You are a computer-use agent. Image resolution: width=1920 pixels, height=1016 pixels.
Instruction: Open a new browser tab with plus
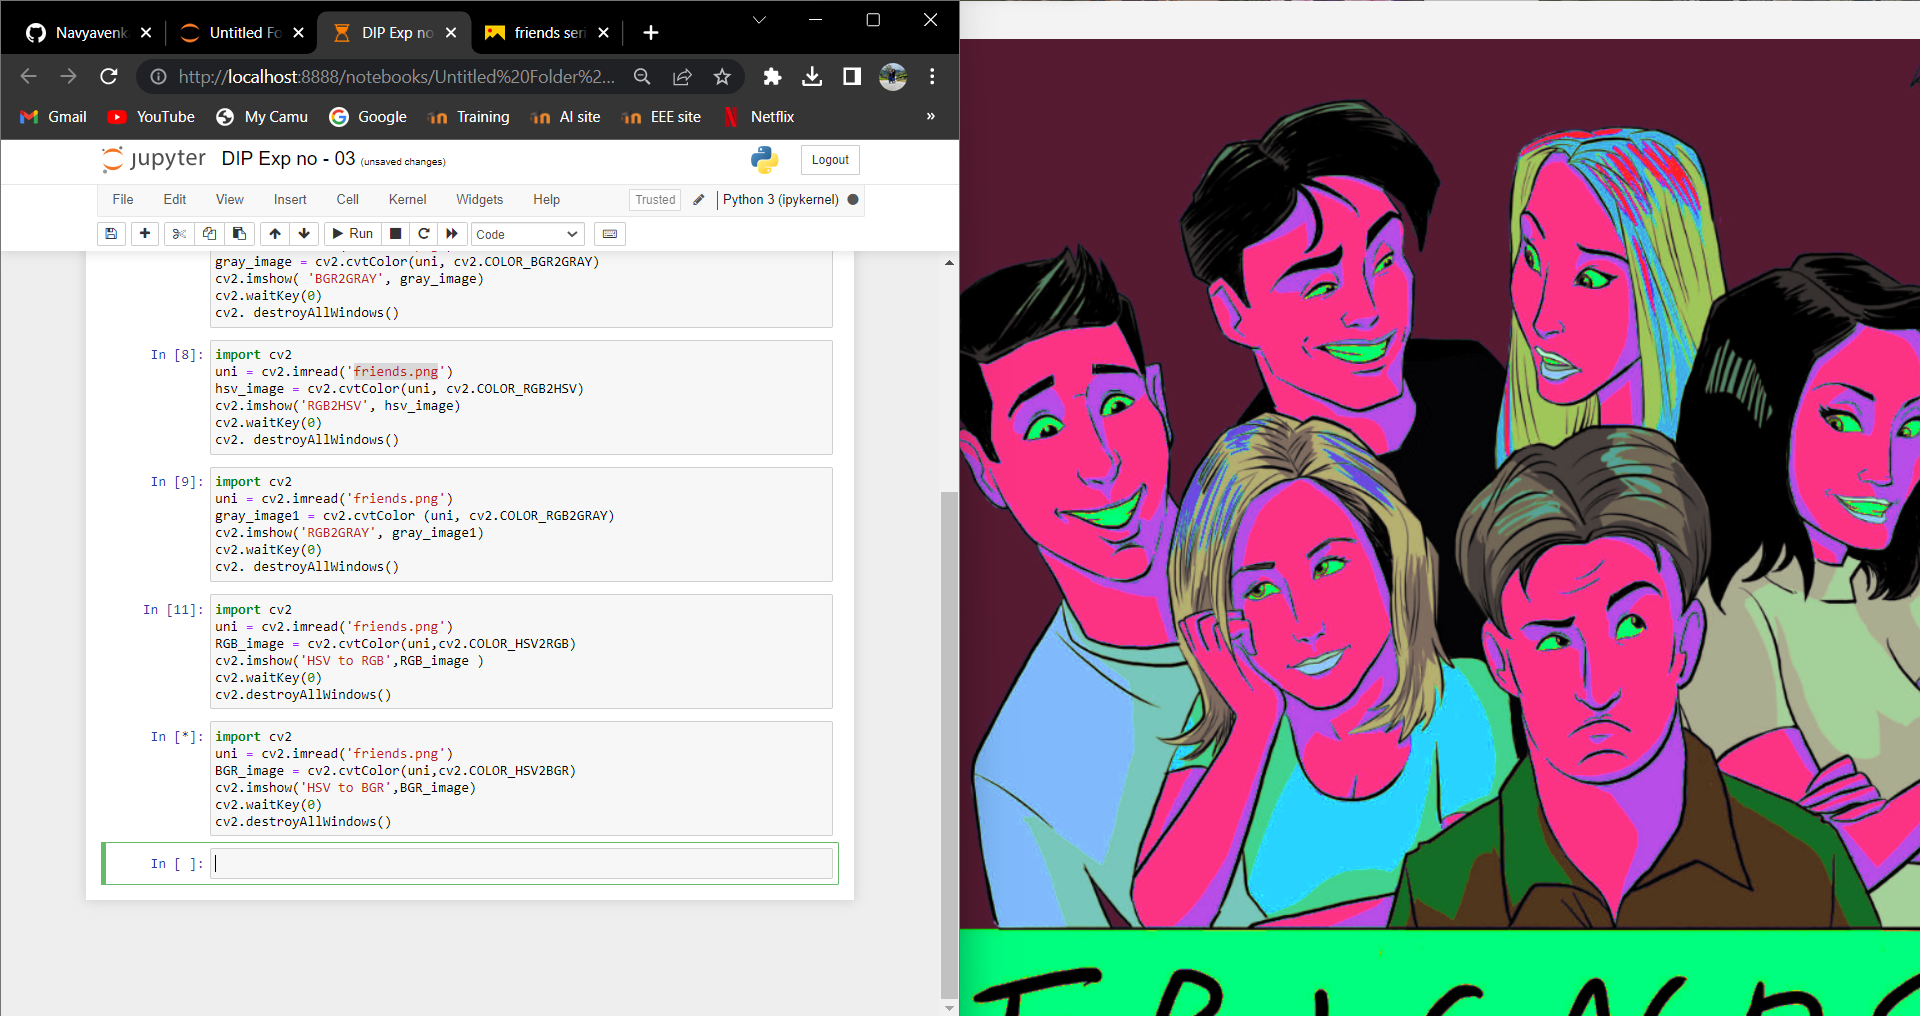coord(651,33)
